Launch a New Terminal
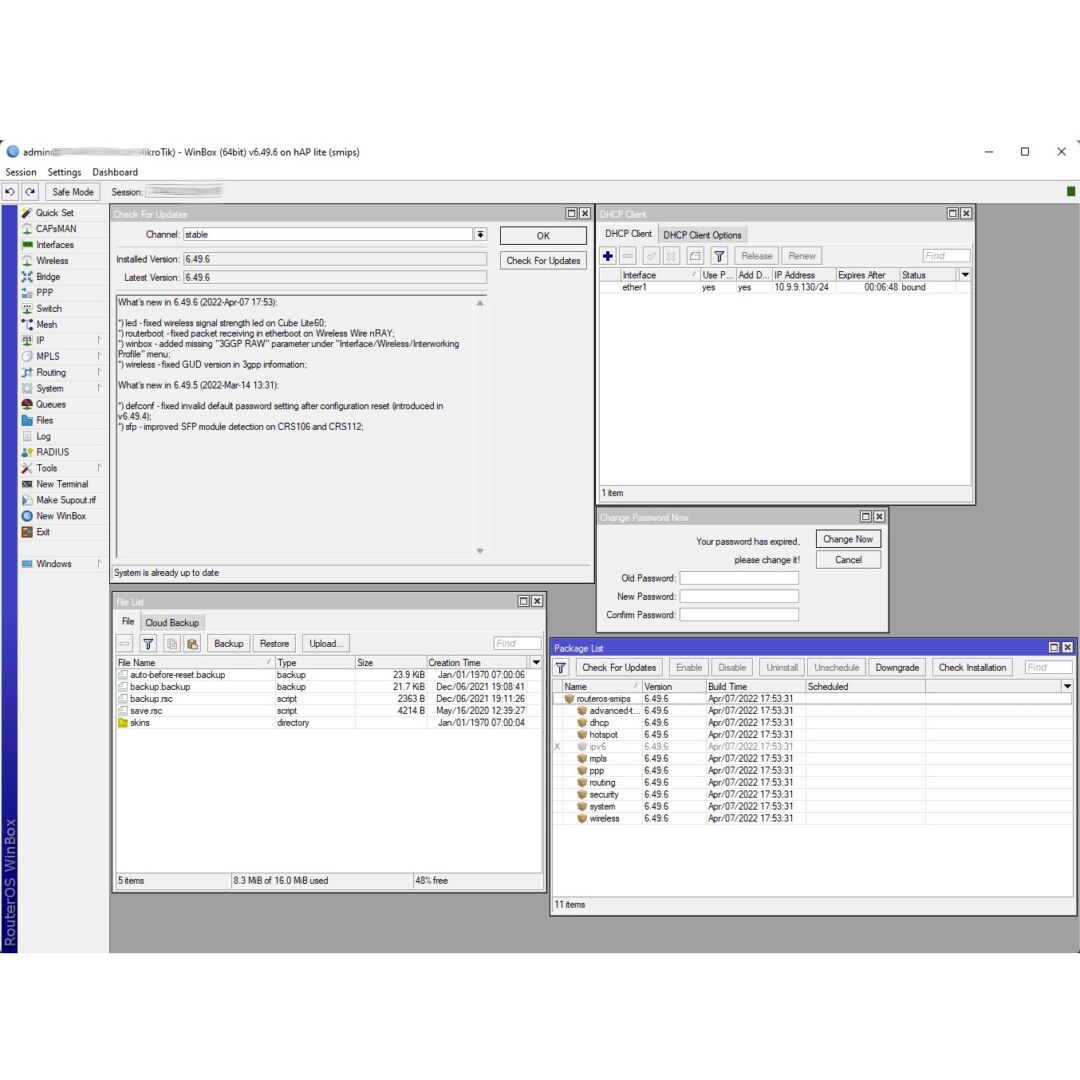The image size is (1080, 1080). point(62,484)
